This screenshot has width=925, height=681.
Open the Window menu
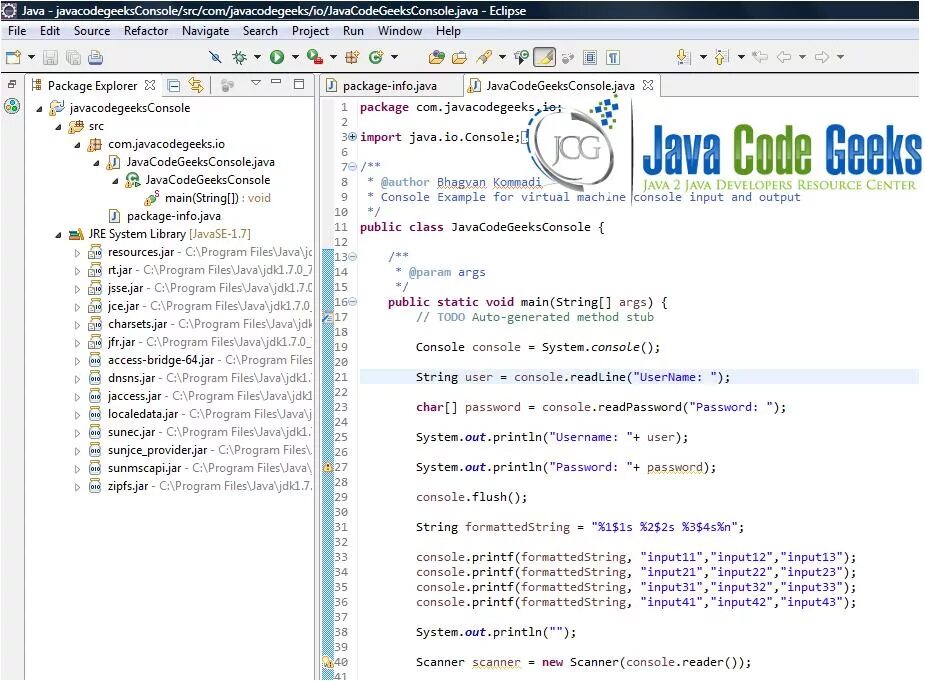(x=400, y=31)
